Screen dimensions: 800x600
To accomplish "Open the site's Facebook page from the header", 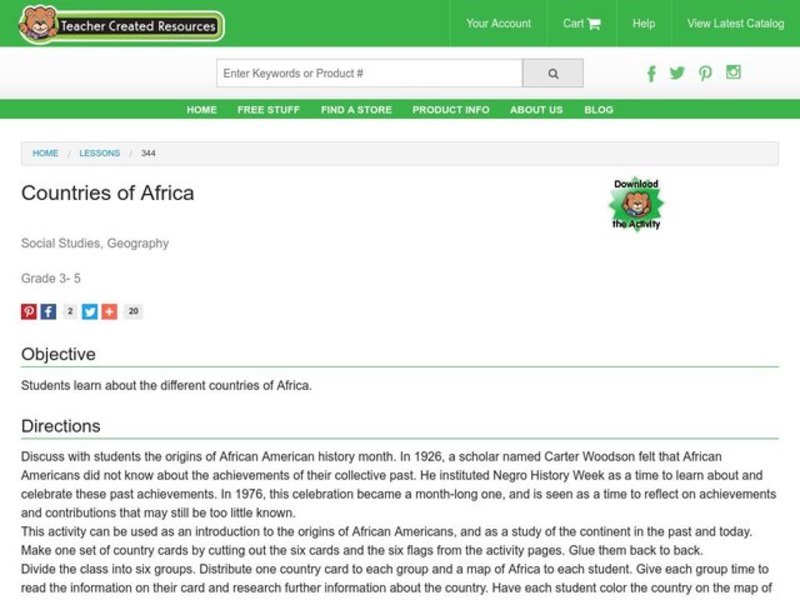I will click(651, 73).
